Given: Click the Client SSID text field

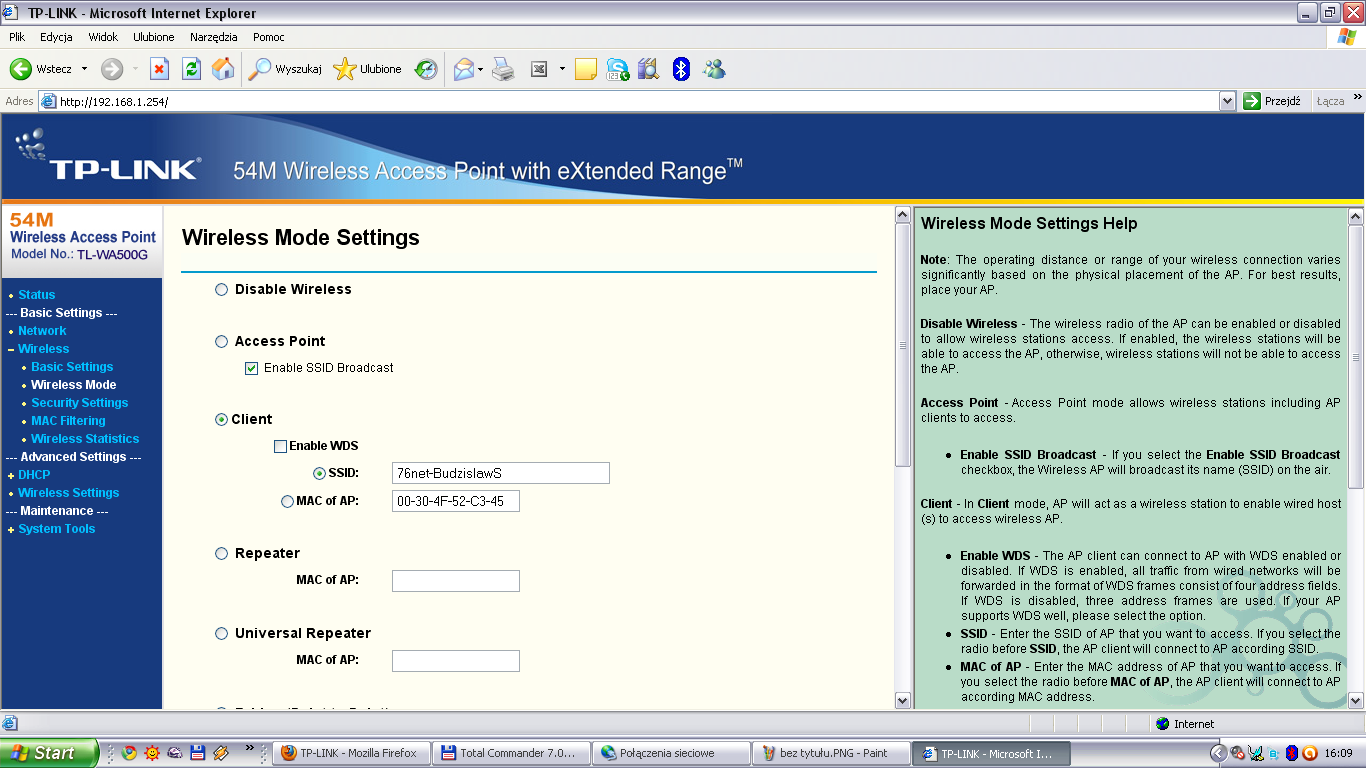Looking at the screenshot, I should [501, 473].
